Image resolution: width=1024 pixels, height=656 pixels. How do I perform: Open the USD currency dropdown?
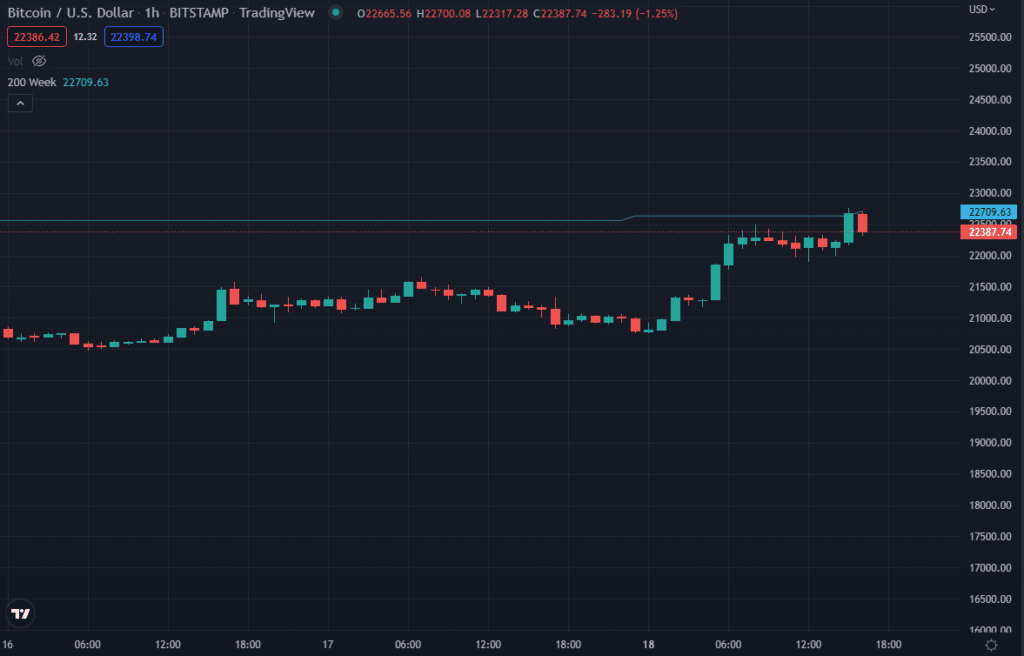[982, 10]
